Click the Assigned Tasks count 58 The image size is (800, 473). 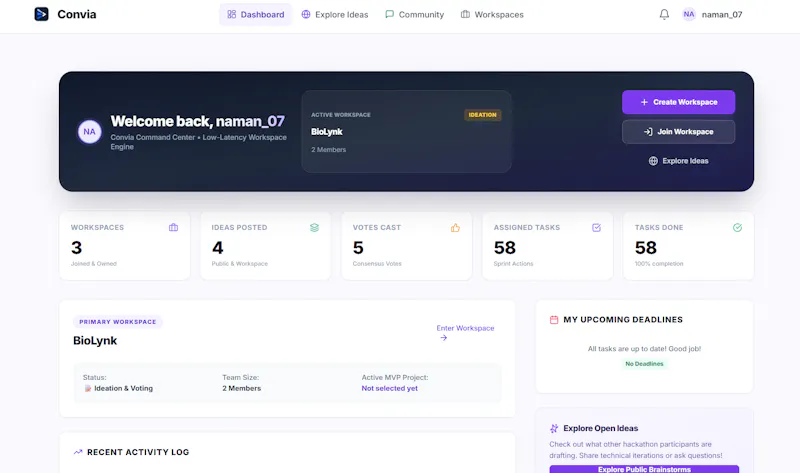coord(505,247)
